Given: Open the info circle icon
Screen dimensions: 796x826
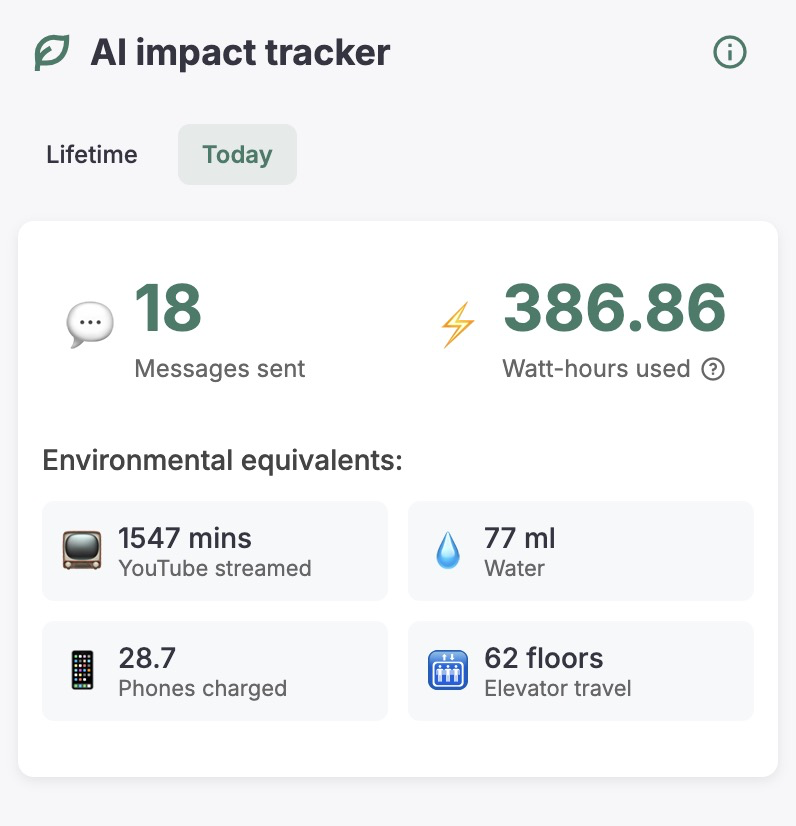Looking at the screenshot, I should 730,52.
